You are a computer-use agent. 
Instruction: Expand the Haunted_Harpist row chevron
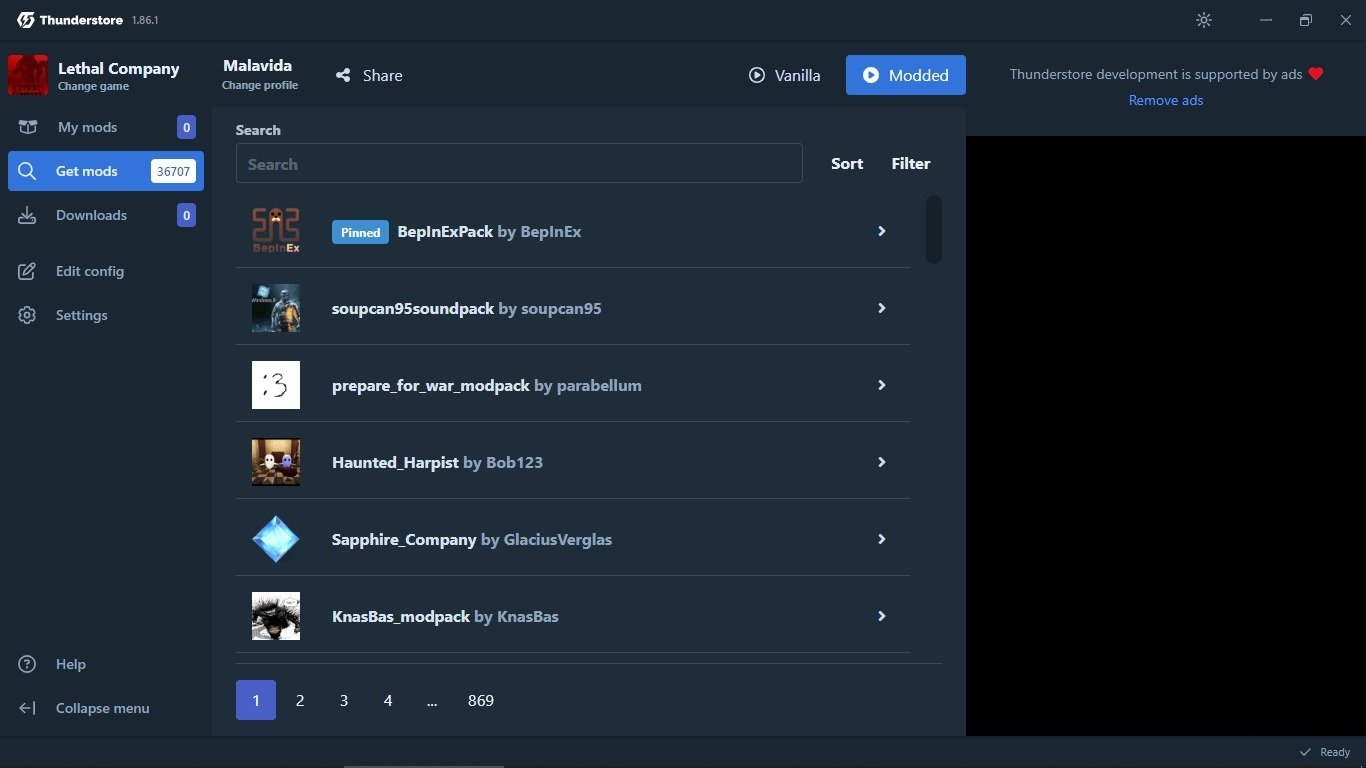click(882, 462)
